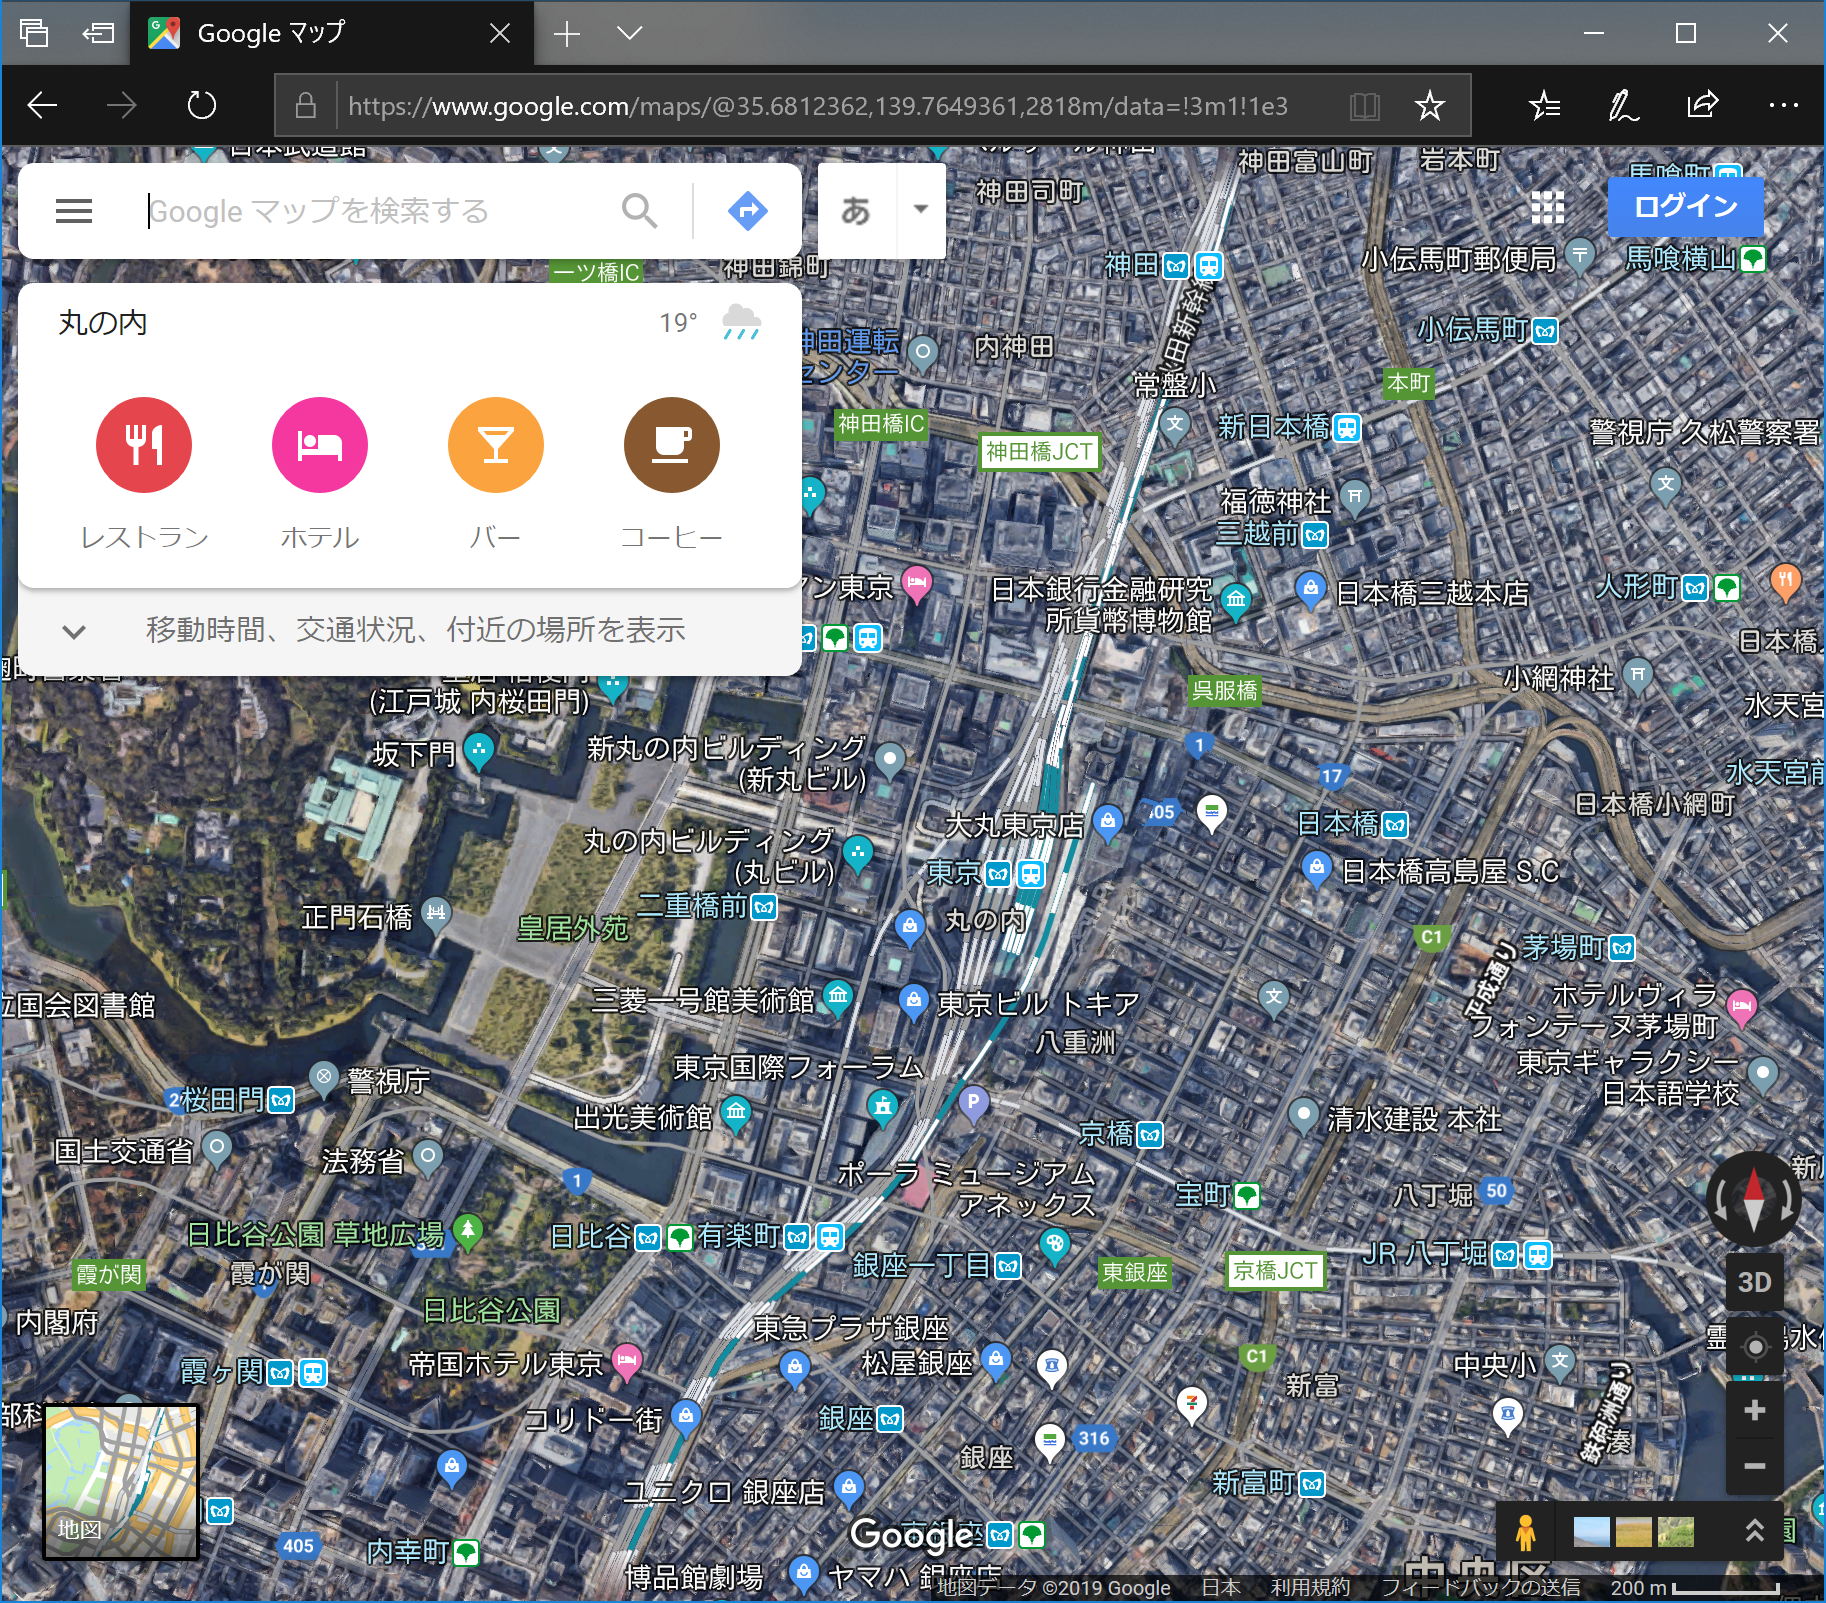Switch to 地図 map view thumbnail

click(x=121, y=1481)
